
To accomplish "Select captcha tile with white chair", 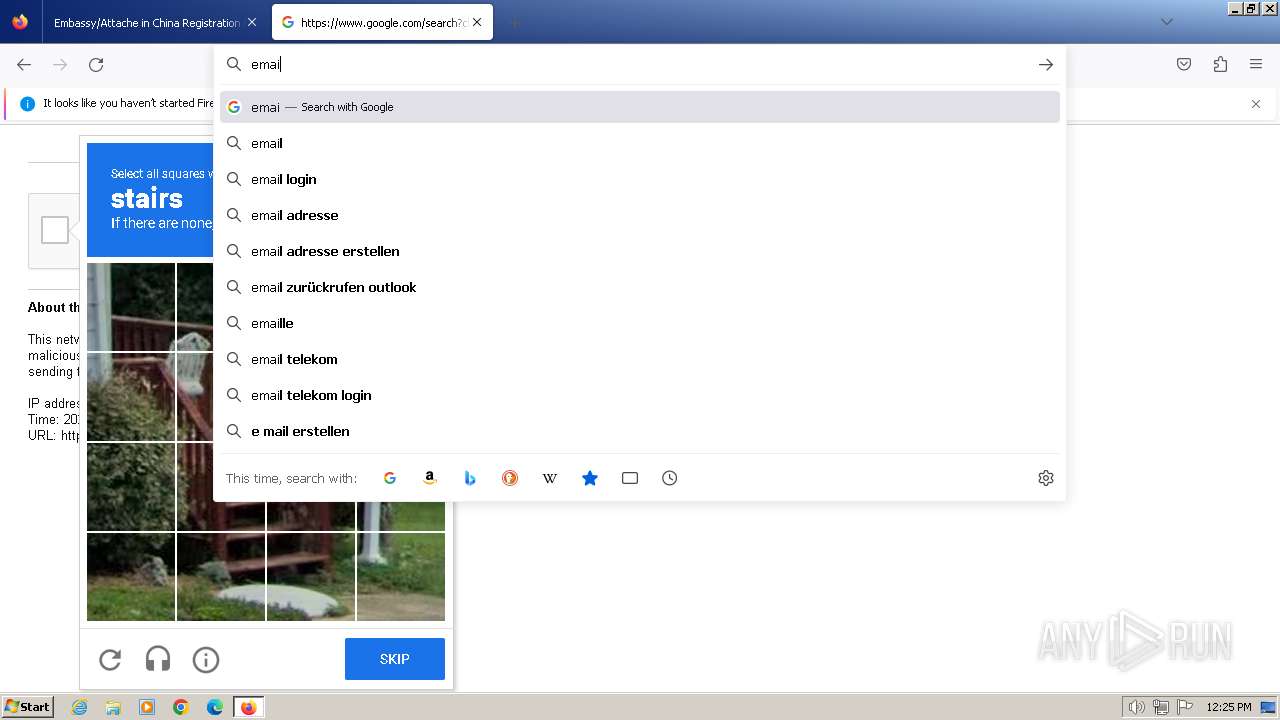I will (x=195, y=397).
